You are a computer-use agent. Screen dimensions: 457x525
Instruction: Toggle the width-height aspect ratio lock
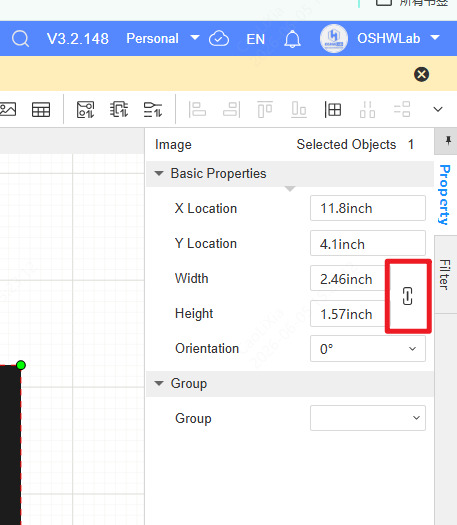[x=407, y=296]
